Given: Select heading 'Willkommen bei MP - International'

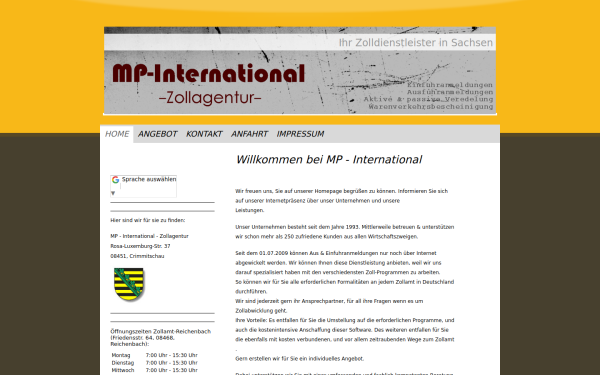Looking at the screenshot, I should click(x=329, y=160).
